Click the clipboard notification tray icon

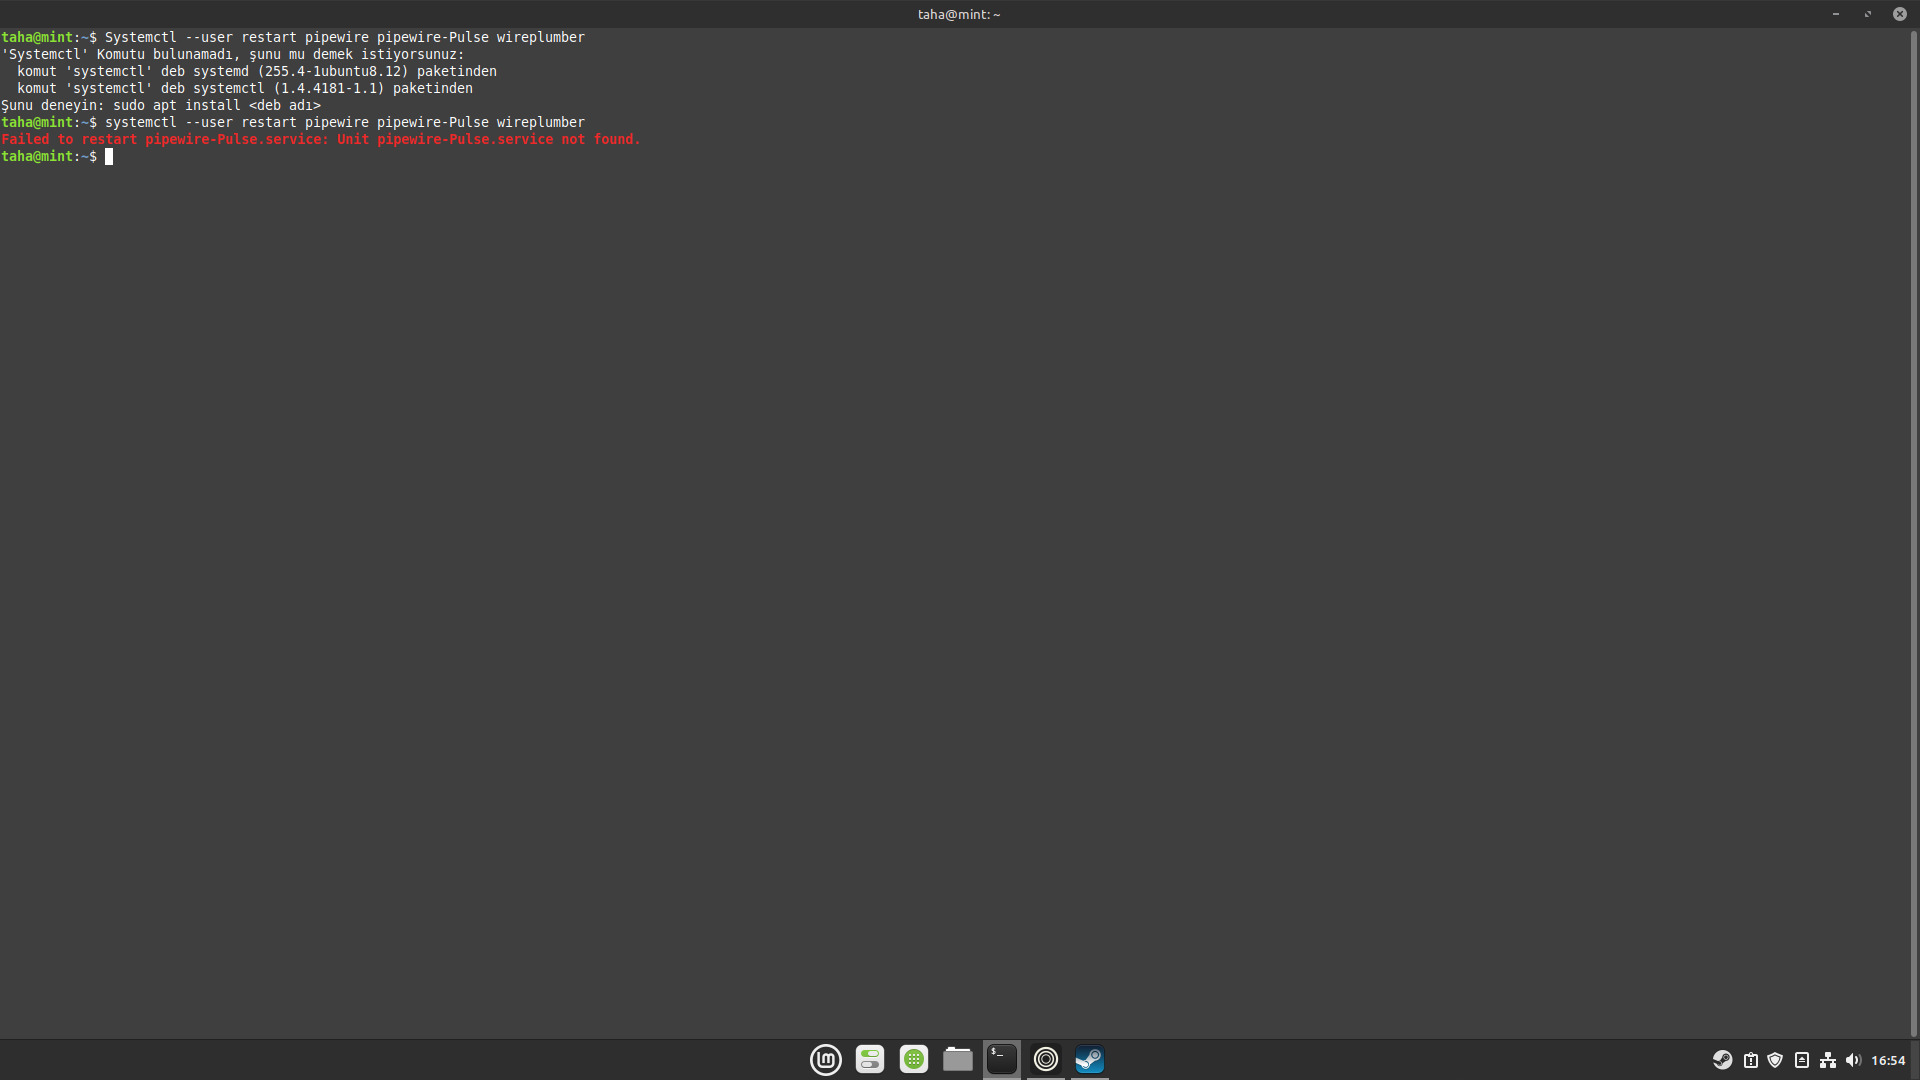click(x=1751, y=1060)
